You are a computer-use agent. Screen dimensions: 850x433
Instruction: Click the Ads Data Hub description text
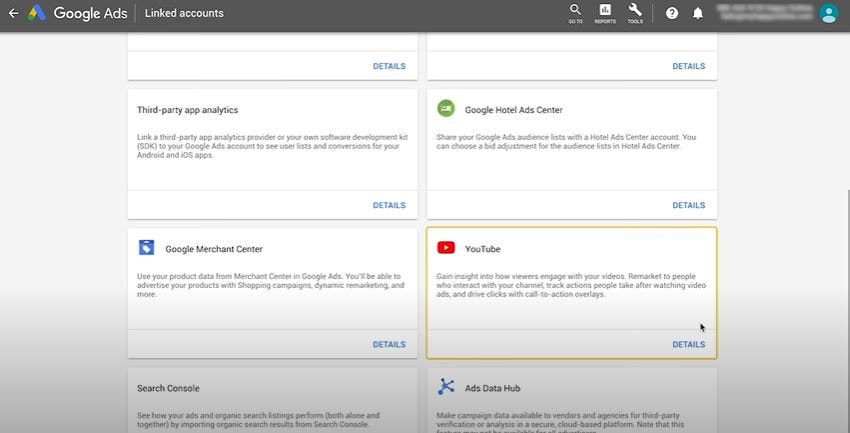pyautogui.click(x=560, y=422)
